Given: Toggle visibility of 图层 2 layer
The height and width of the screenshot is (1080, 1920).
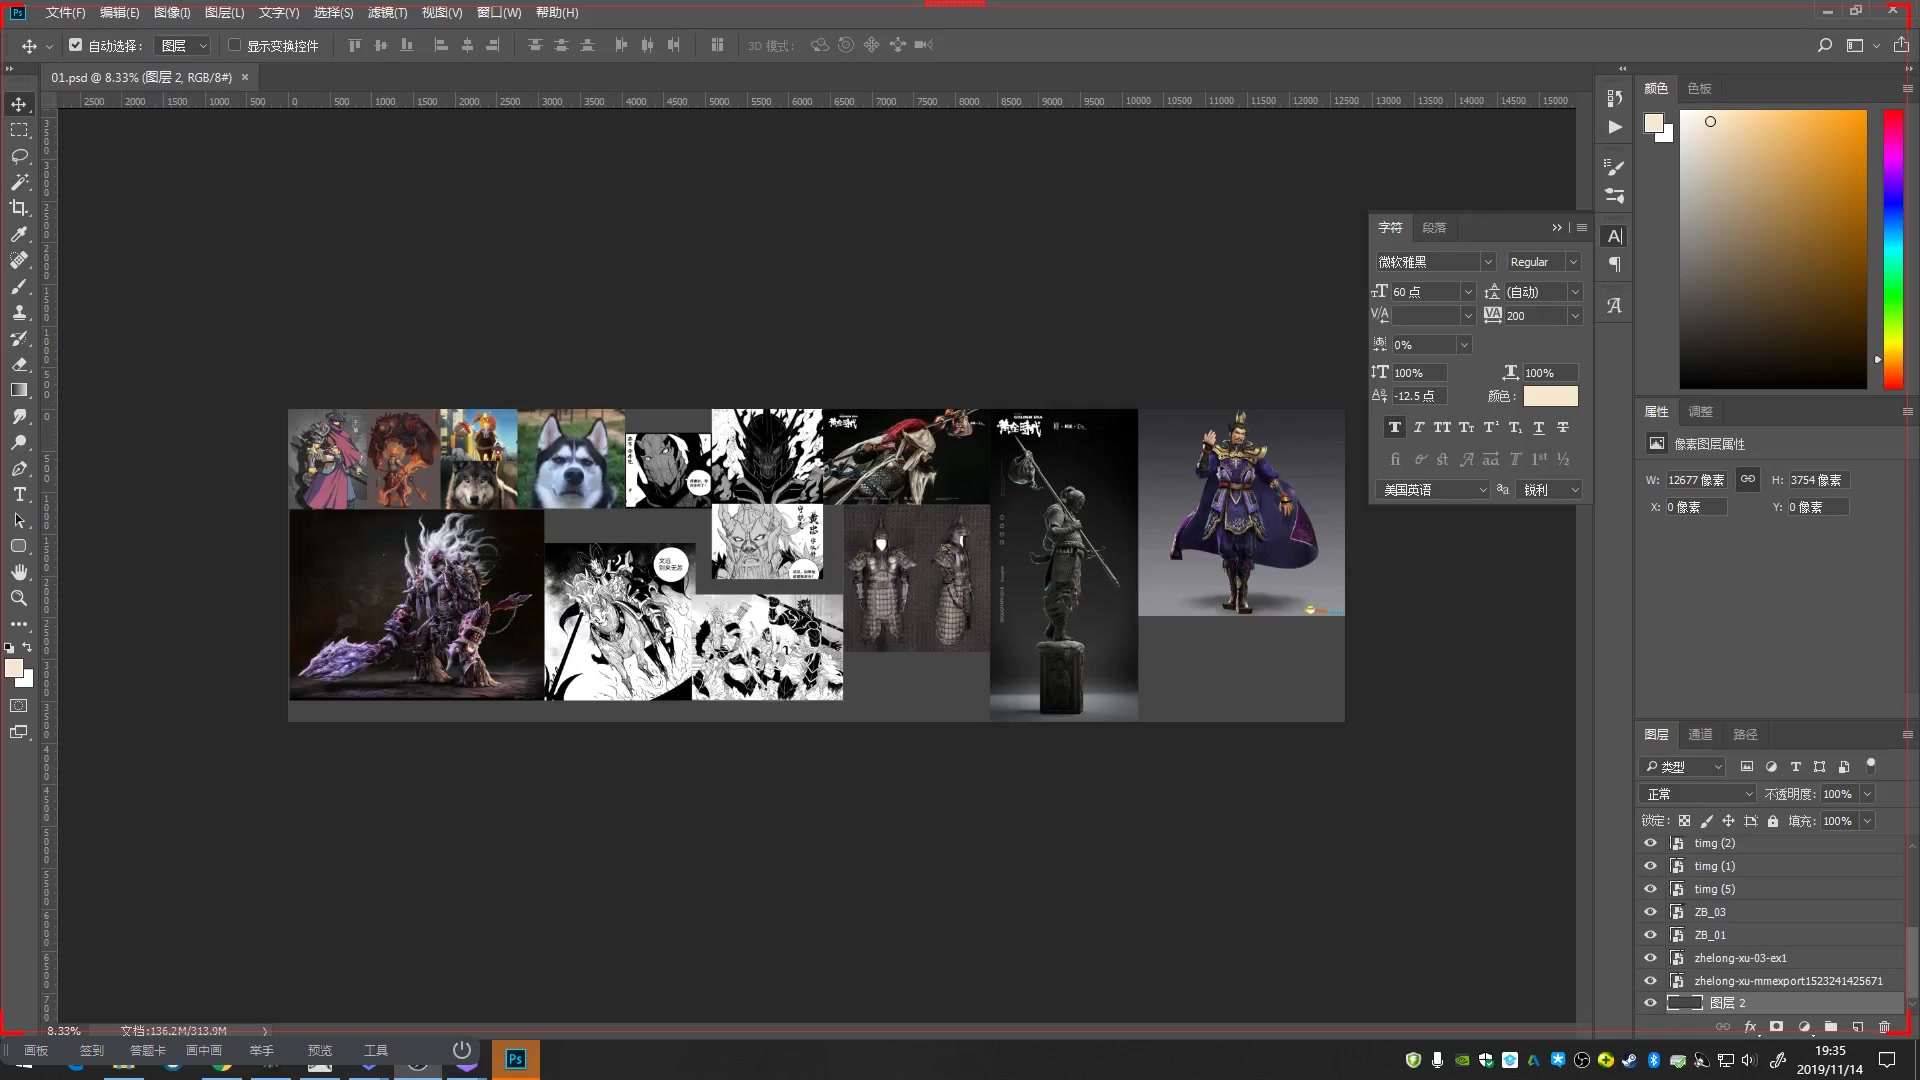Looking at the screenshot, I should (x=1650, y=1003).
